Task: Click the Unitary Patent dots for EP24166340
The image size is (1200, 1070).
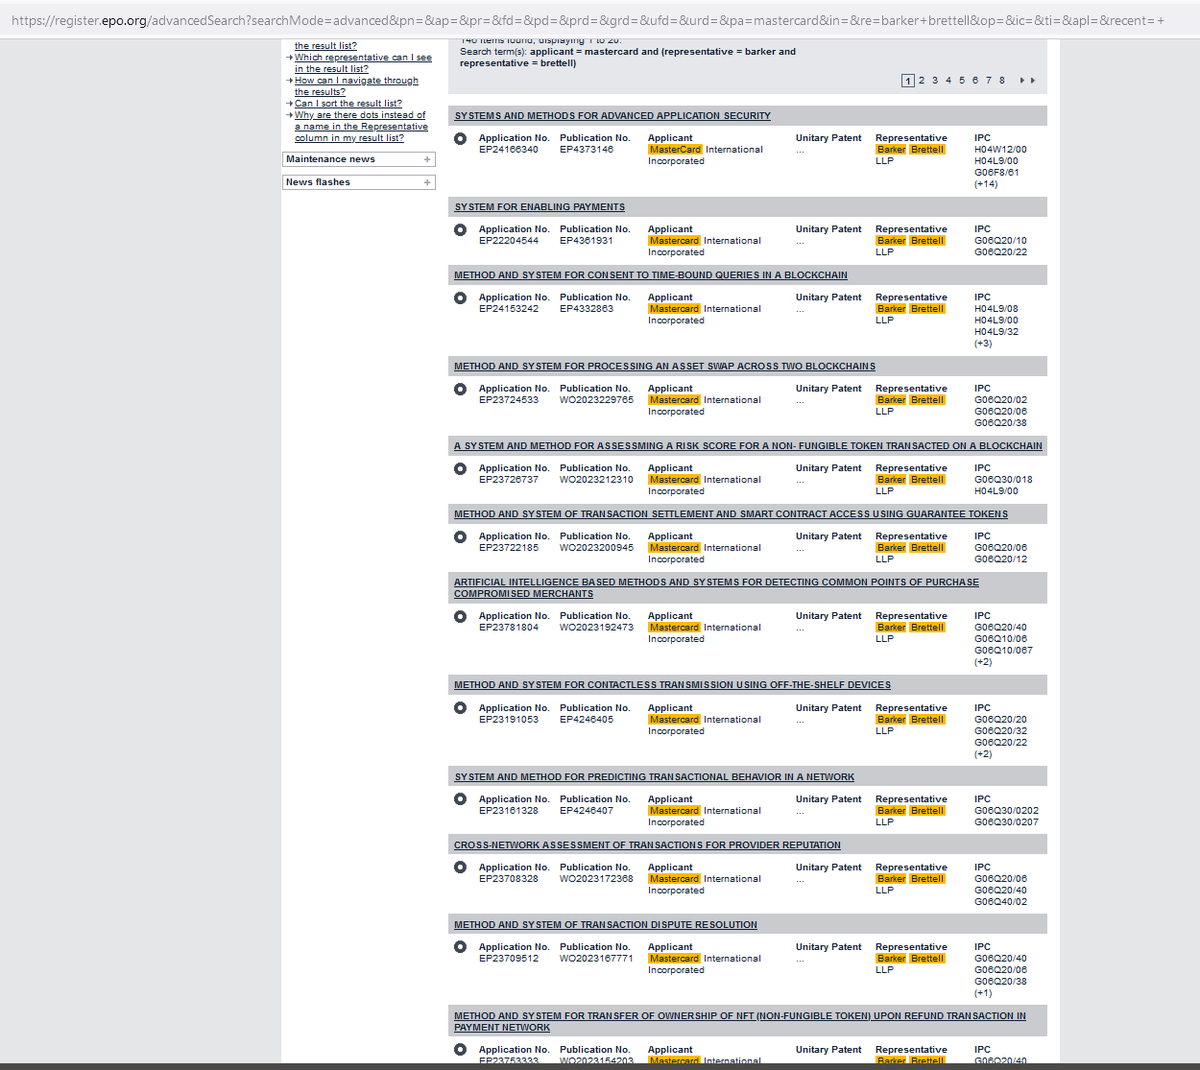Action: click(800, 151)
